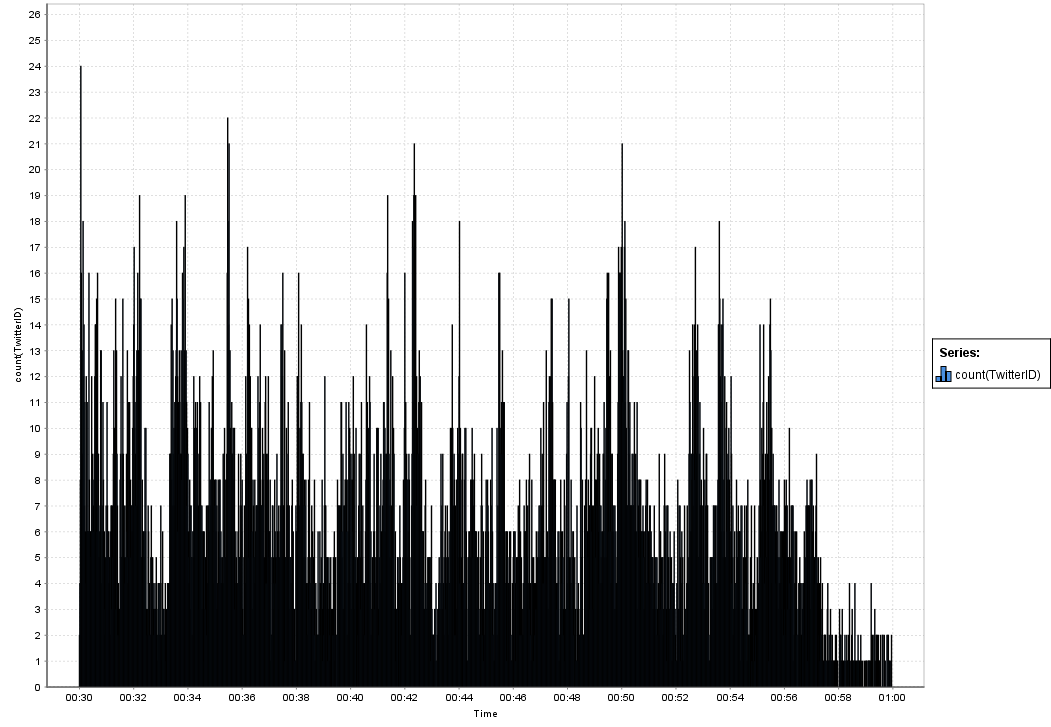Image resolution: width=1051 pixels, height=727 pixels.
Task: Click the y-axis value 20
Action: coord(35,170)
